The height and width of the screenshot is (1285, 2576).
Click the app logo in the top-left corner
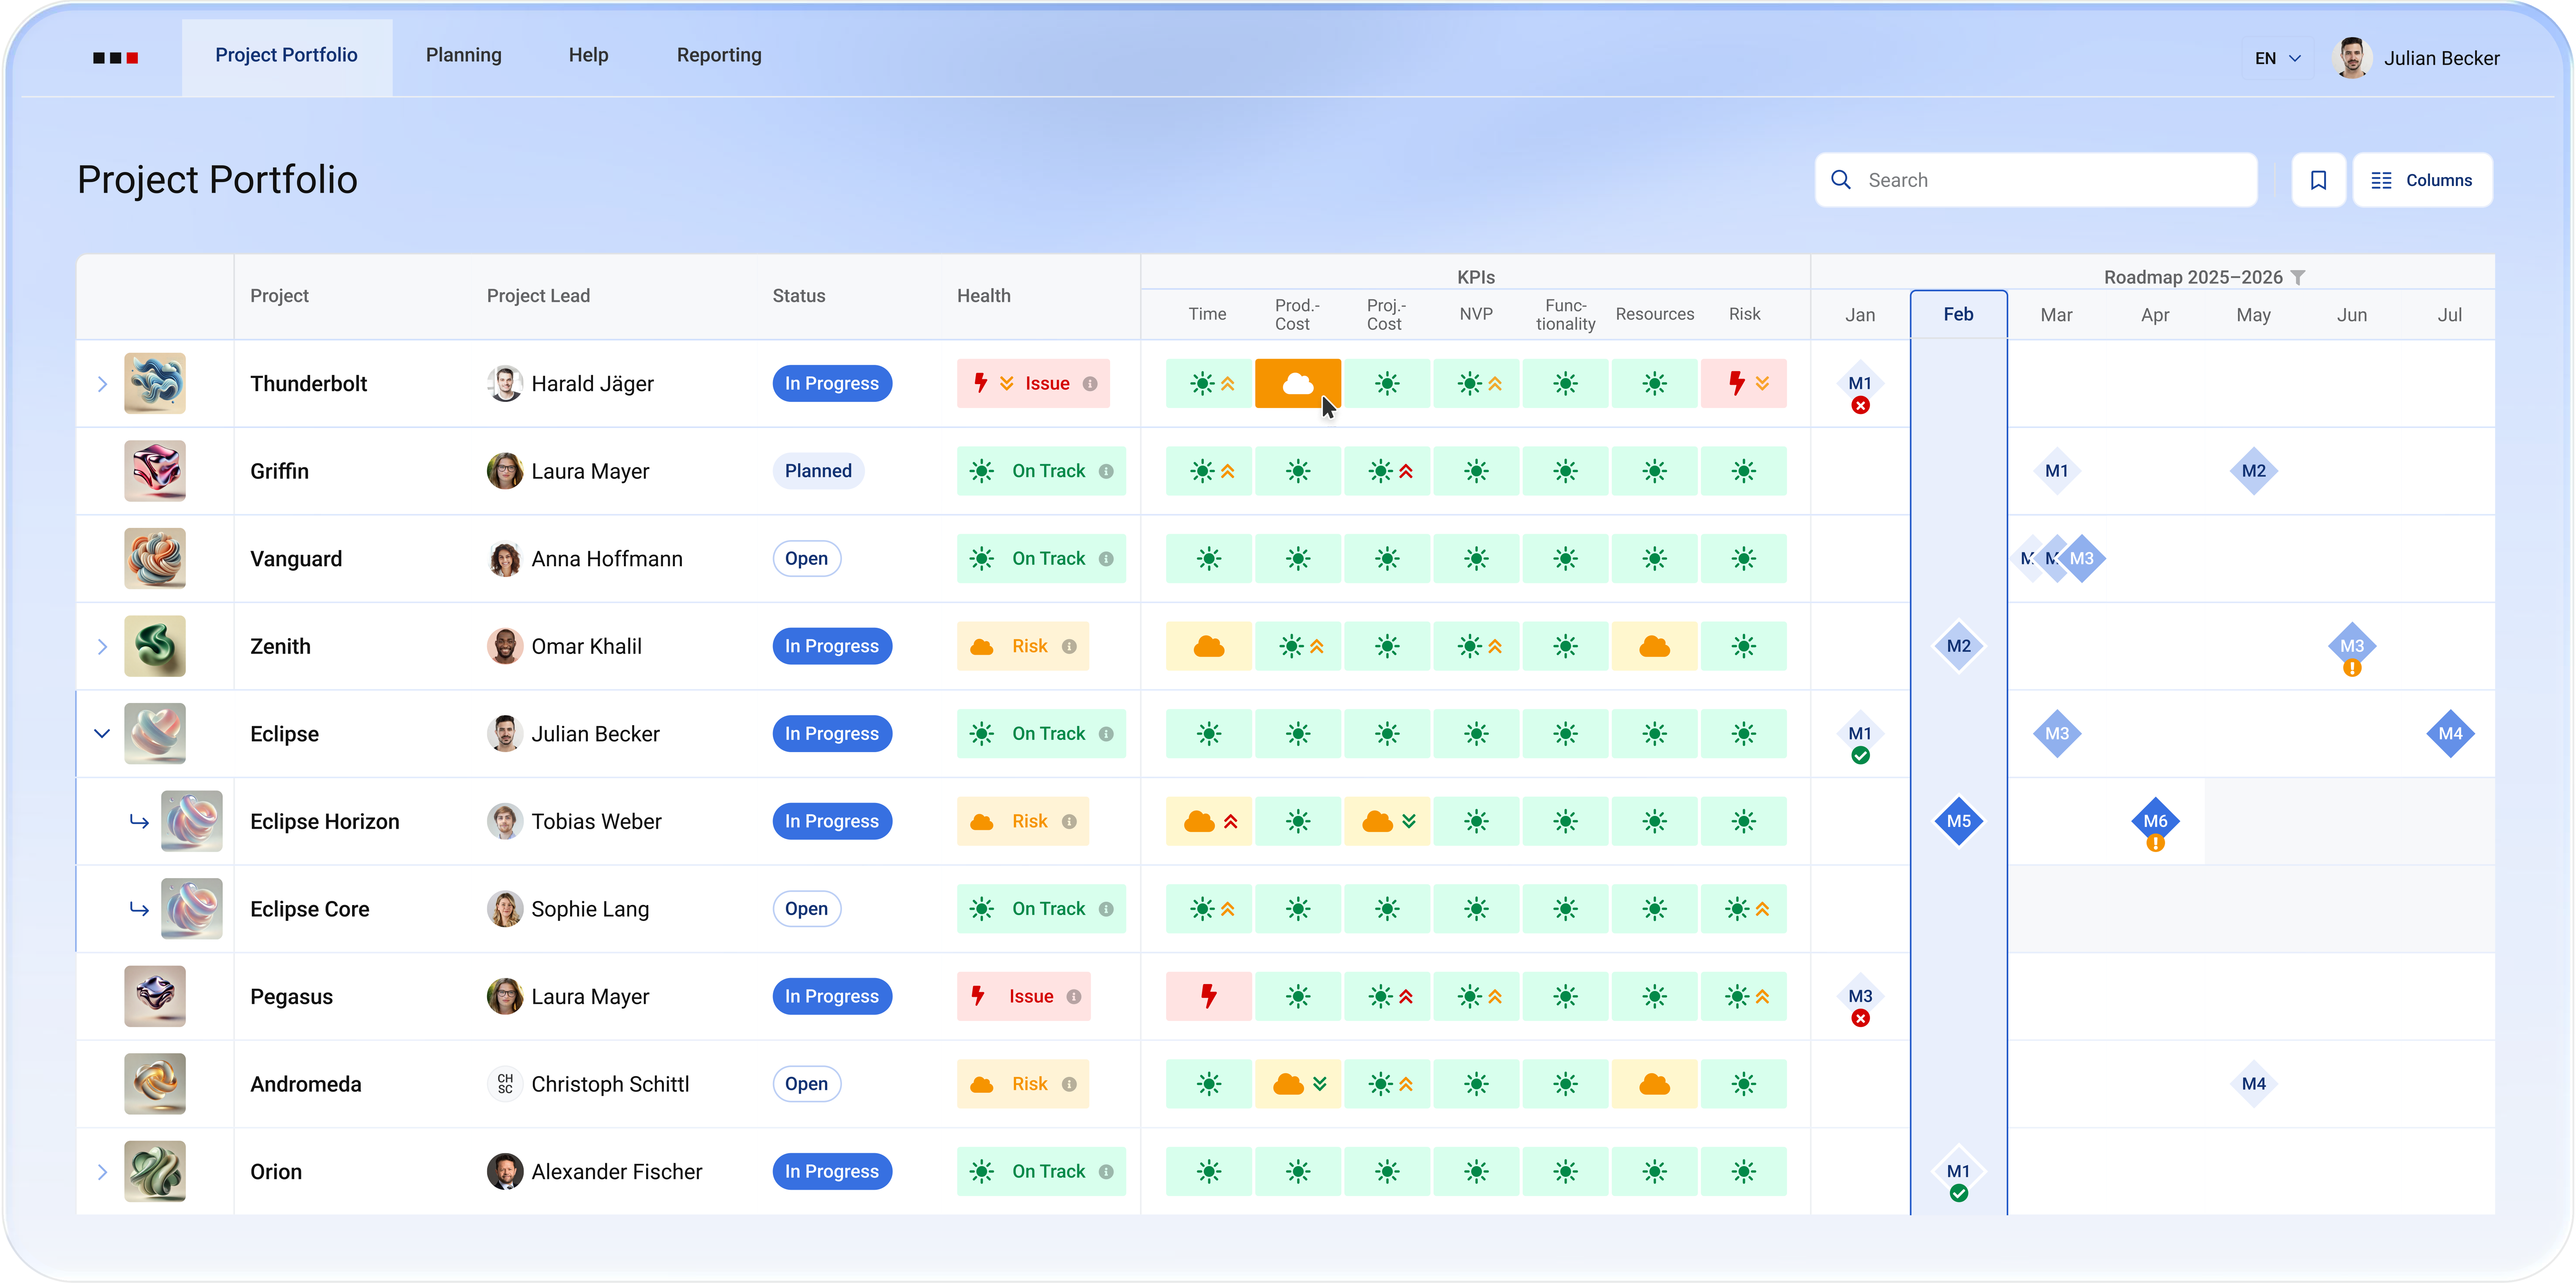(x=115, y=57)
